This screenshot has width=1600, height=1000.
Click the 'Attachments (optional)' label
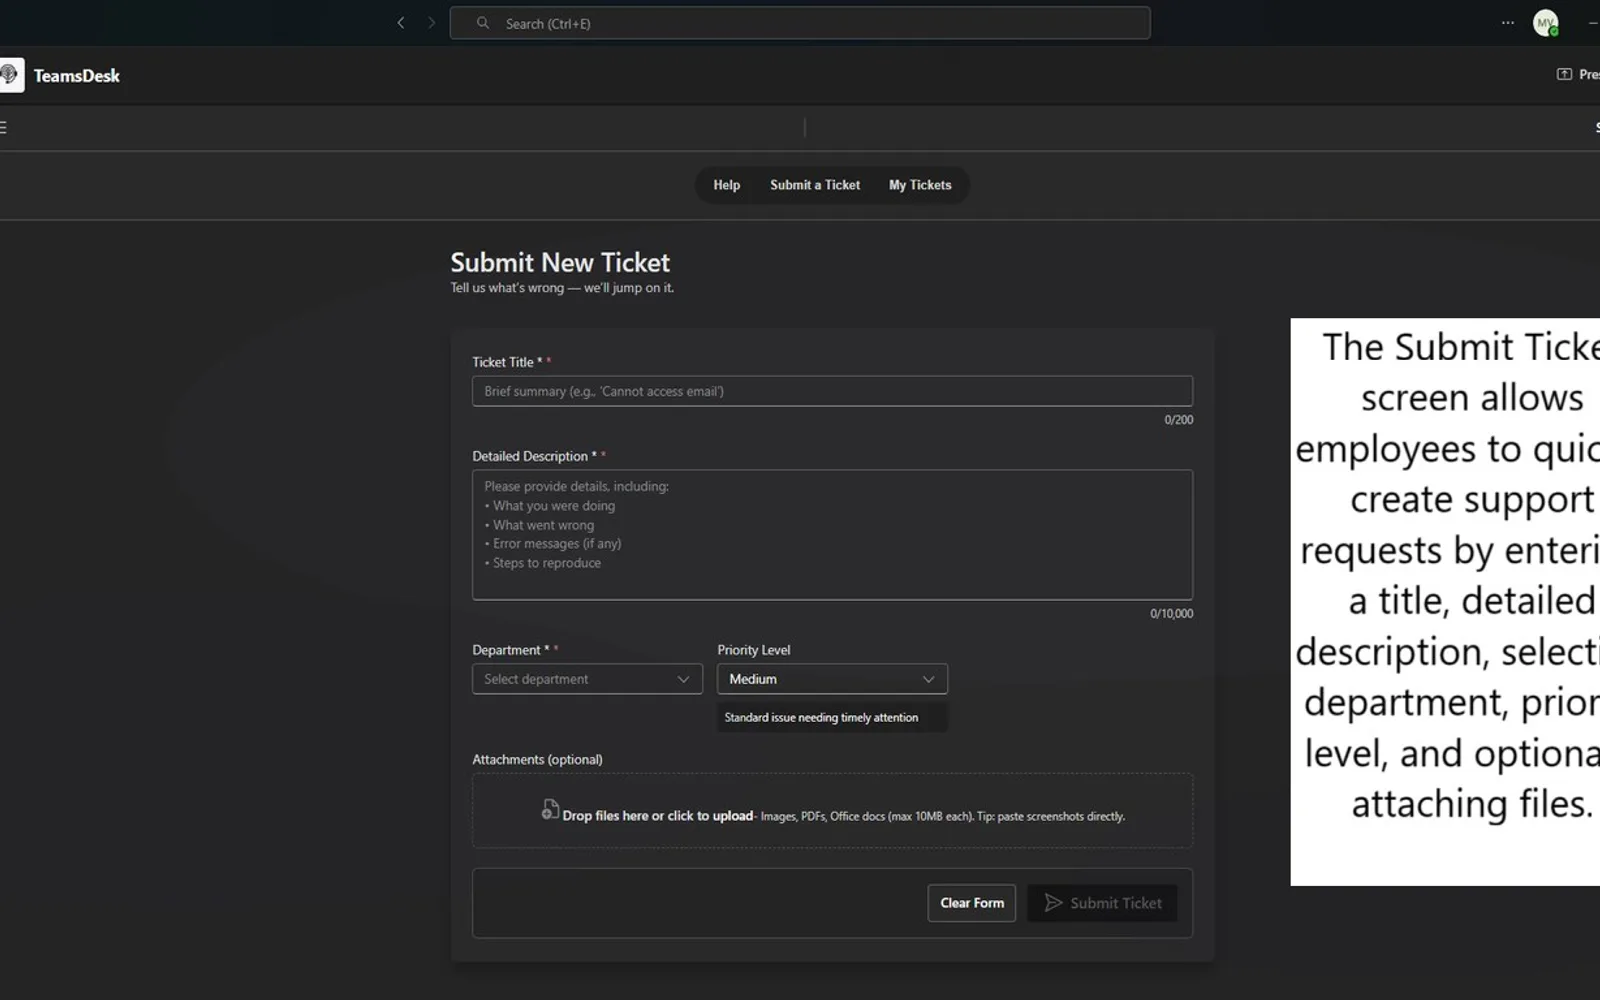tap(538, 760)
